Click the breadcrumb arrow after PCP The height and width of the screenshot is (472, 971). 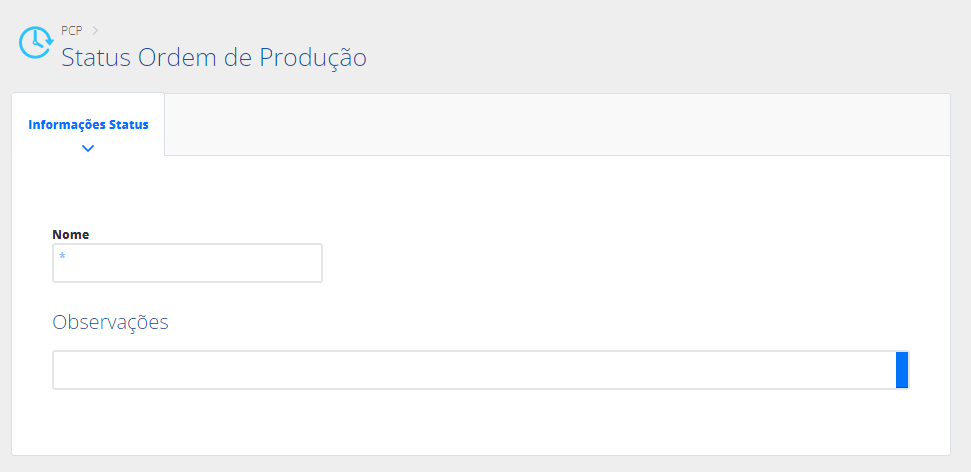[95, 30]
